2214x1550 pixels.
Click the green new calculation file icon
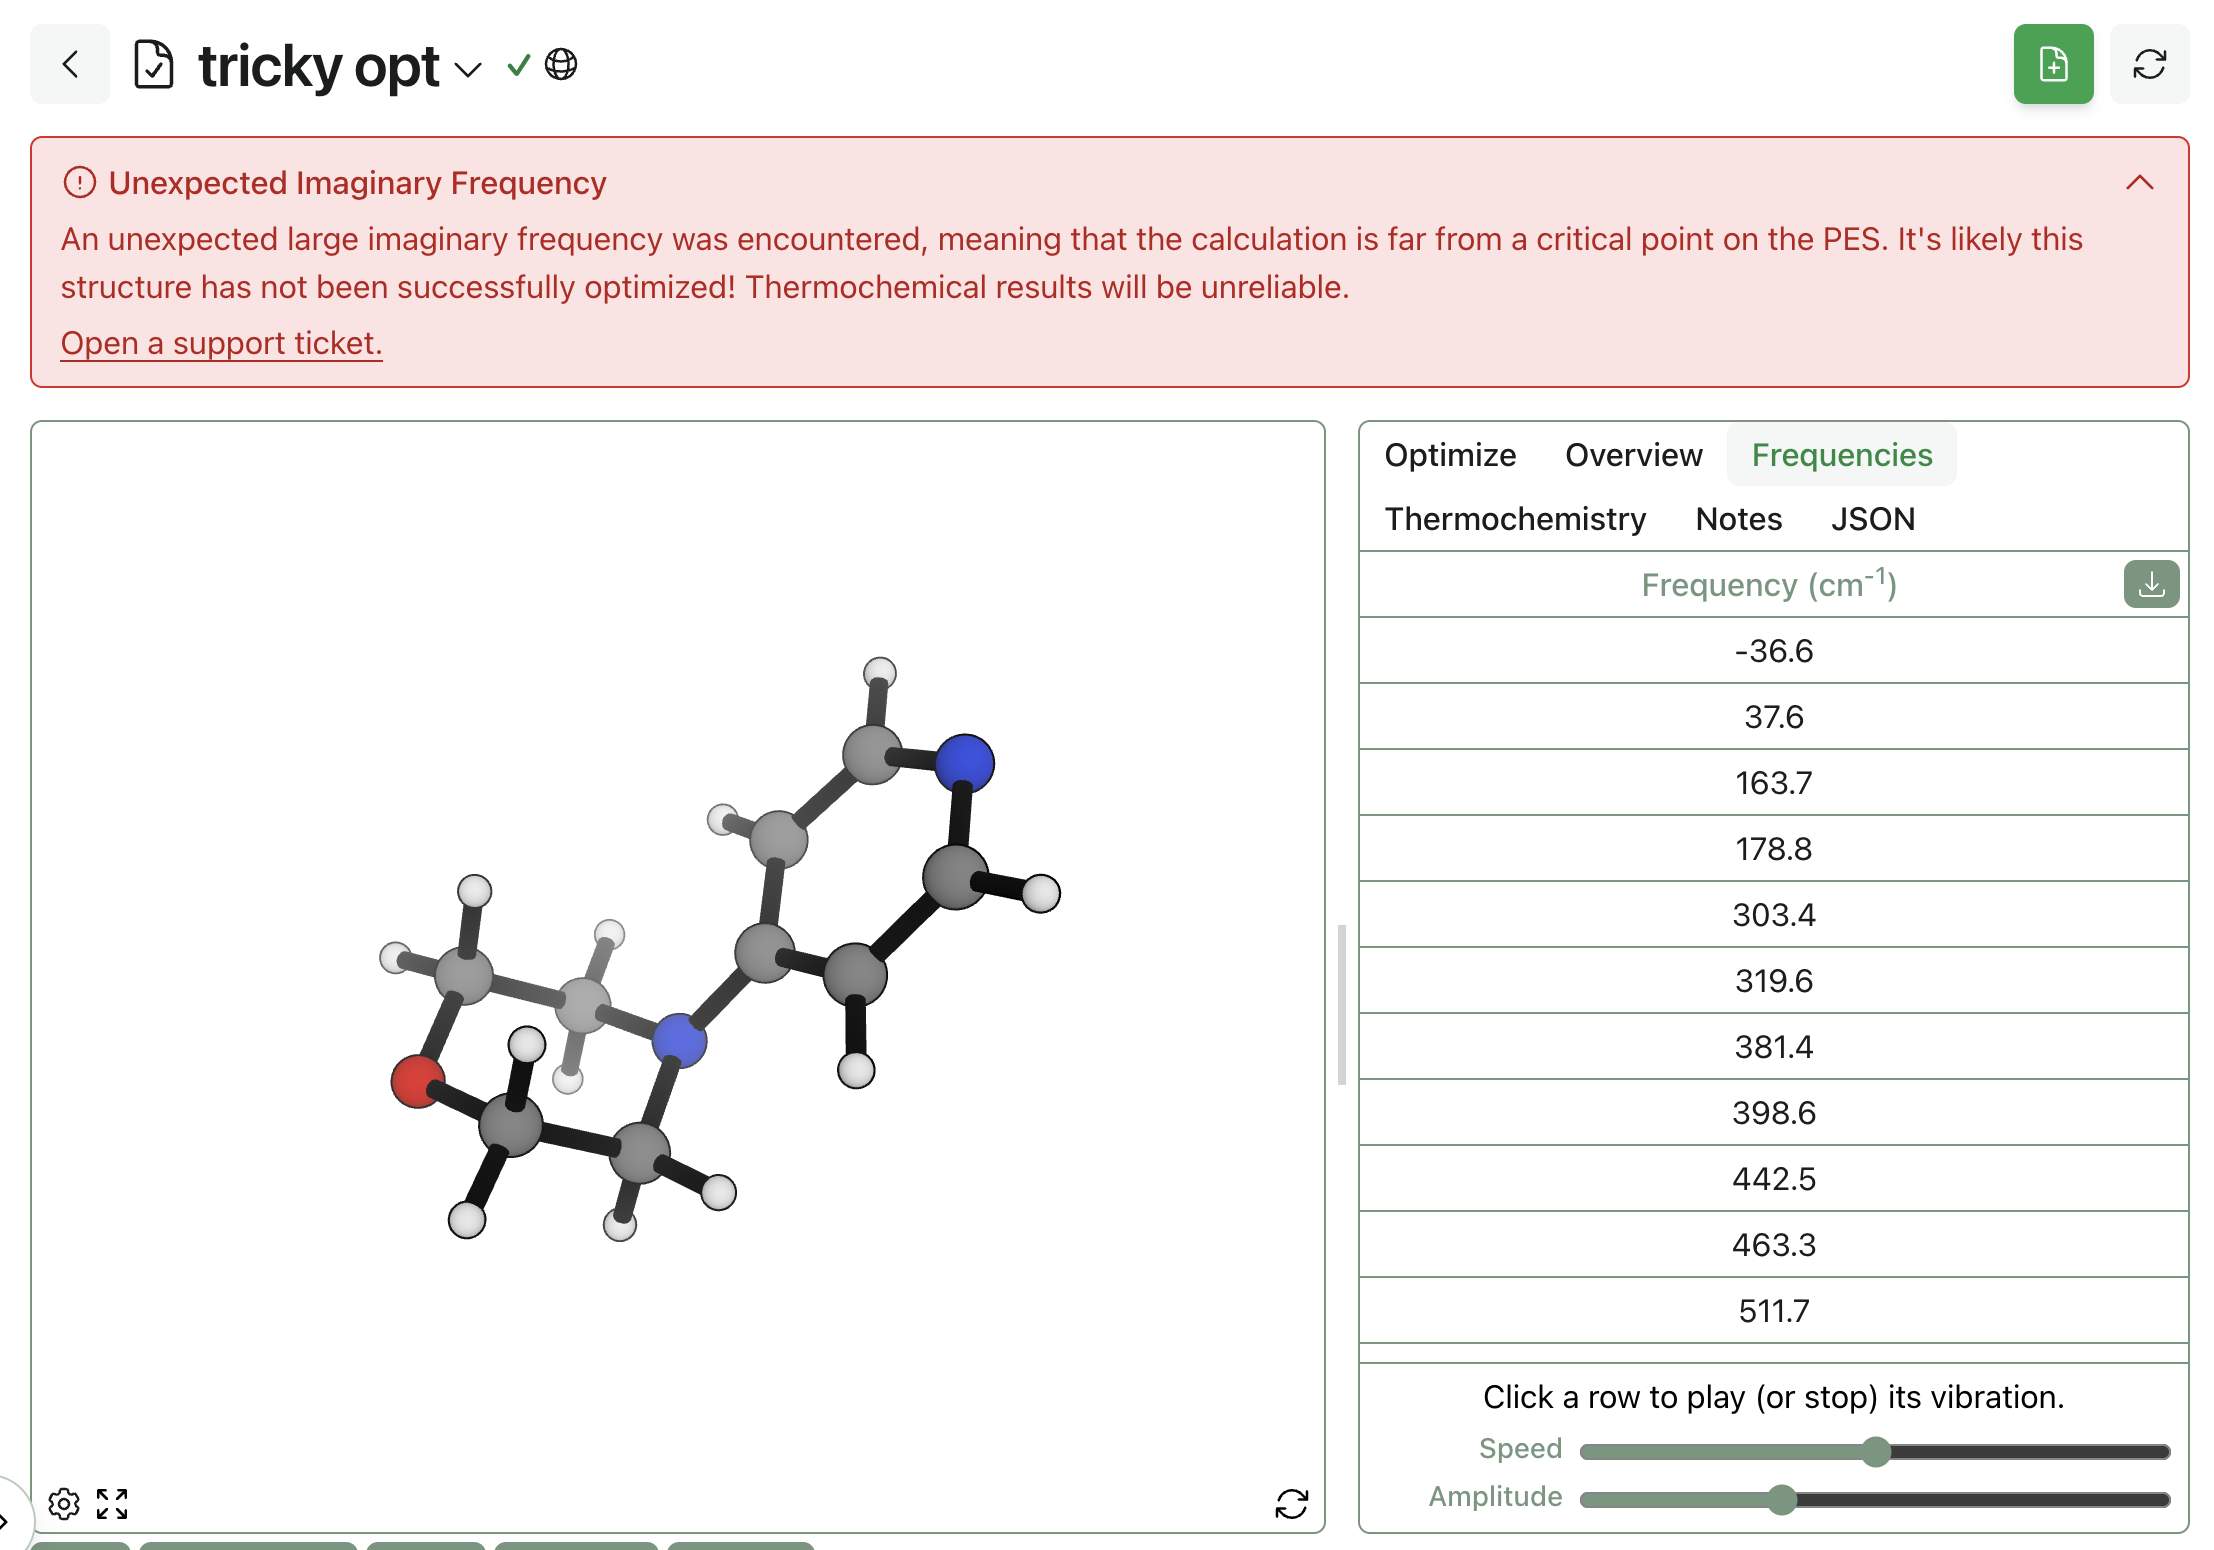tap(2052, 65)
